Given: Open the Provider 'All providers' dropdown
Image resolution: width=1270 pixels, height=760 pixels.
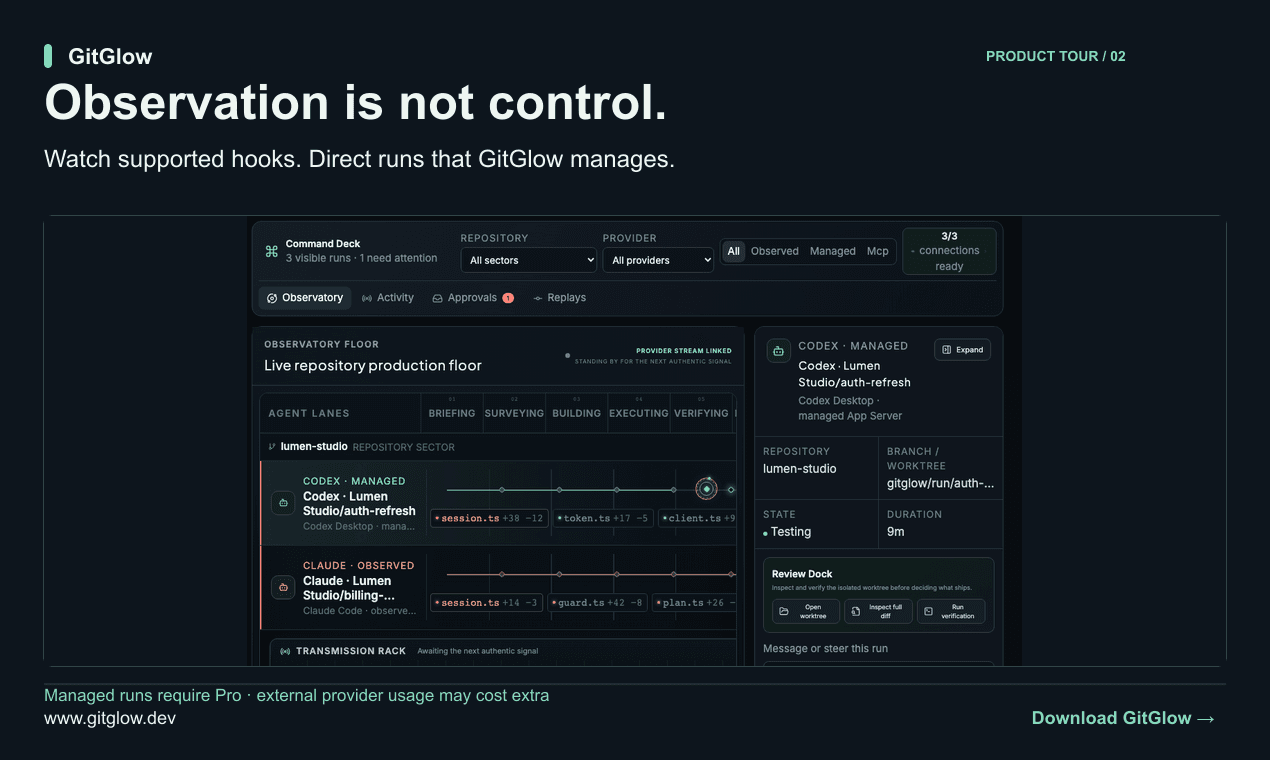Looking at the screenshot, I should pyautogui.click(x=658, y=260).
